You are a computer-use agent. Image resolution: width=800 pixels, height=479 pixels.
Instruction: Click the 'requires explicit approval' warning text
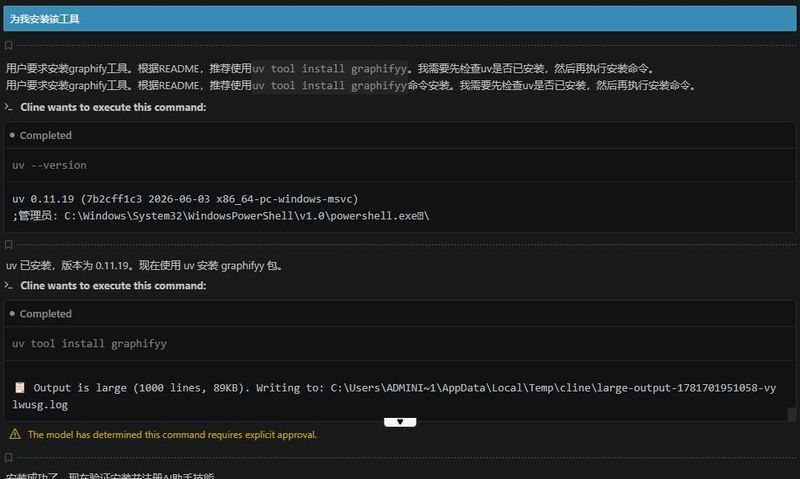click(x=172, y=435)
